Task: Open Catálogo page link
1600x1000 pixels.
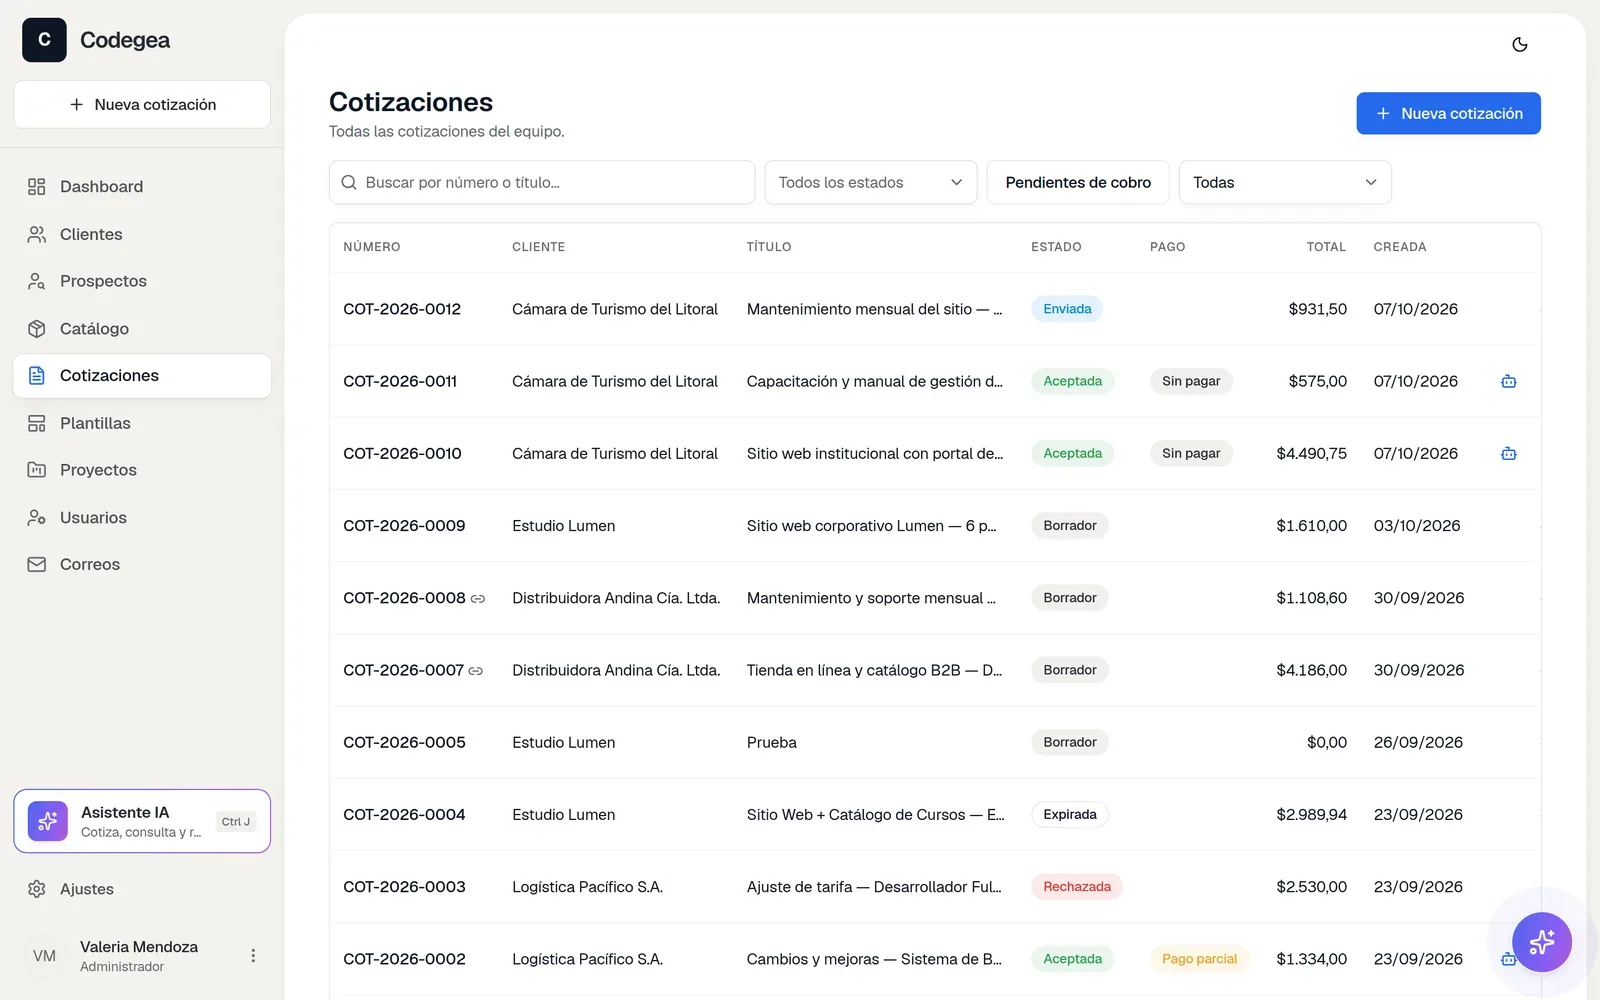Action: [x=142, y=329]
